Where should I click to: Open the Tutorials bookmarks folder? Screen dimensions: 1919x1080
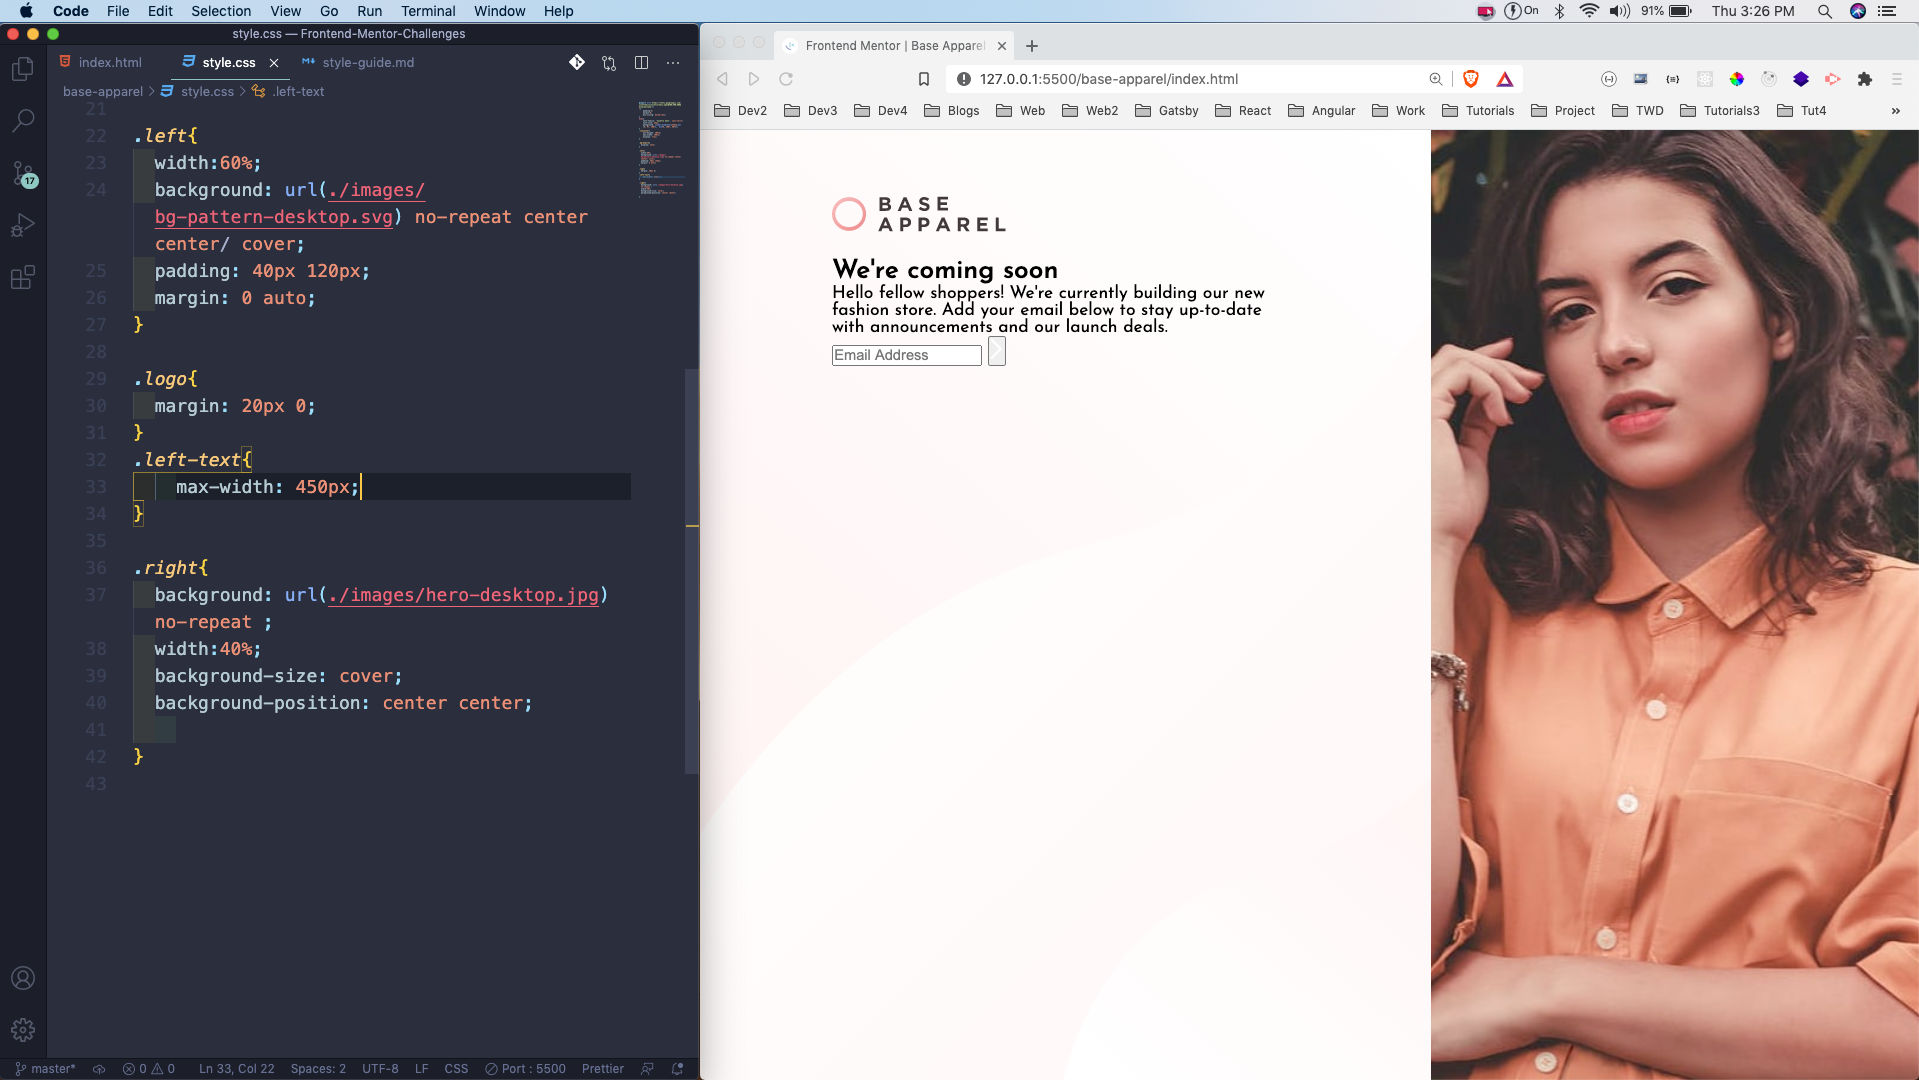1478,111
